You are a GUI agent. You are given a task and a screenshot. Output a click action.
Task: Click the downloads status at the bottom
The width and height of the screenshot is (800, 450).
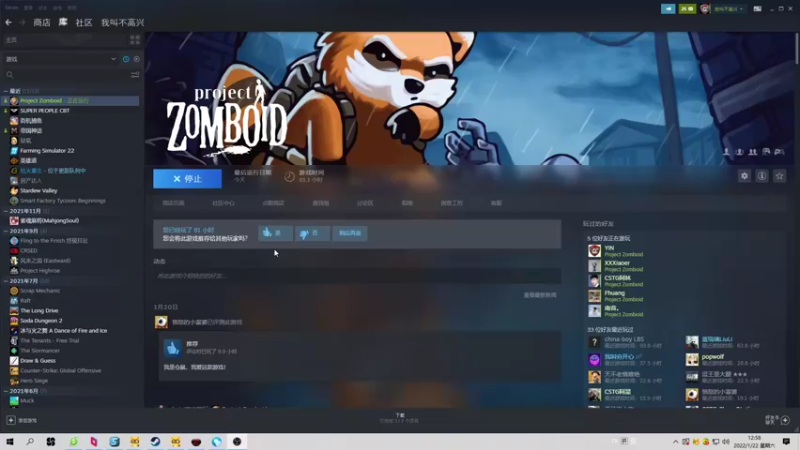point(399,418)
